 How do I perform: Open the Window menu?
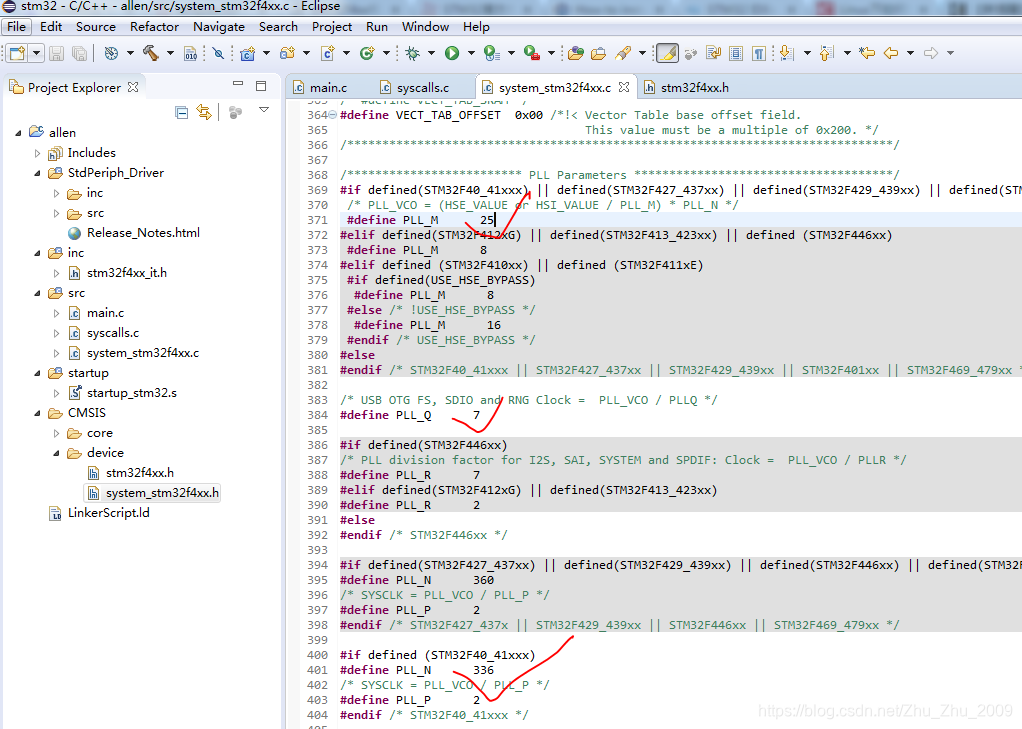click(x=425, y=27)
